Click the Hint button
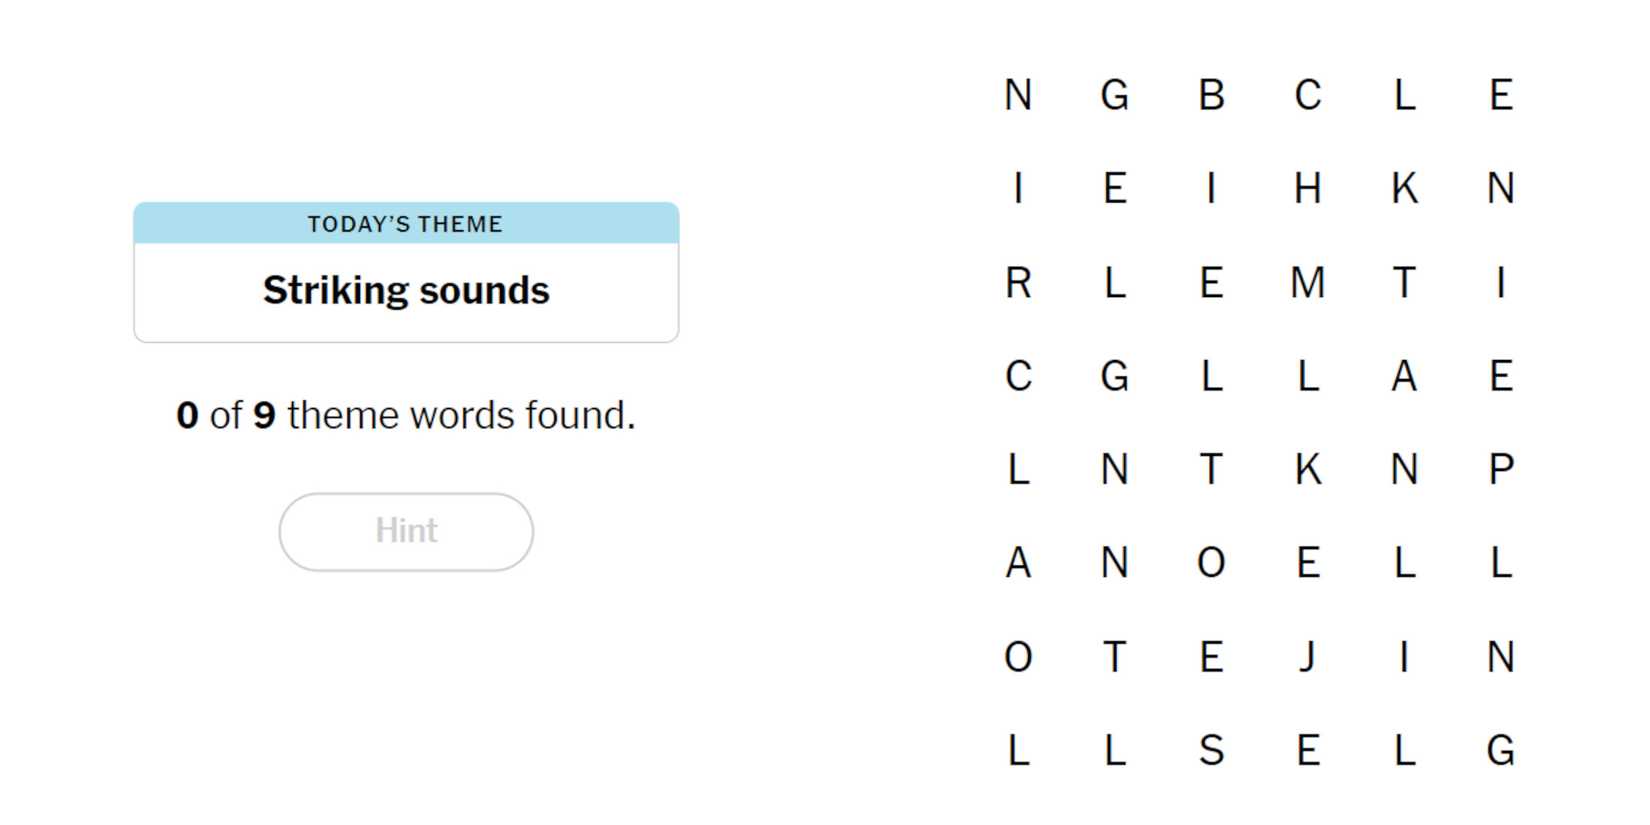The height and width of the screenshot is (825, 1650). (405, 531)
